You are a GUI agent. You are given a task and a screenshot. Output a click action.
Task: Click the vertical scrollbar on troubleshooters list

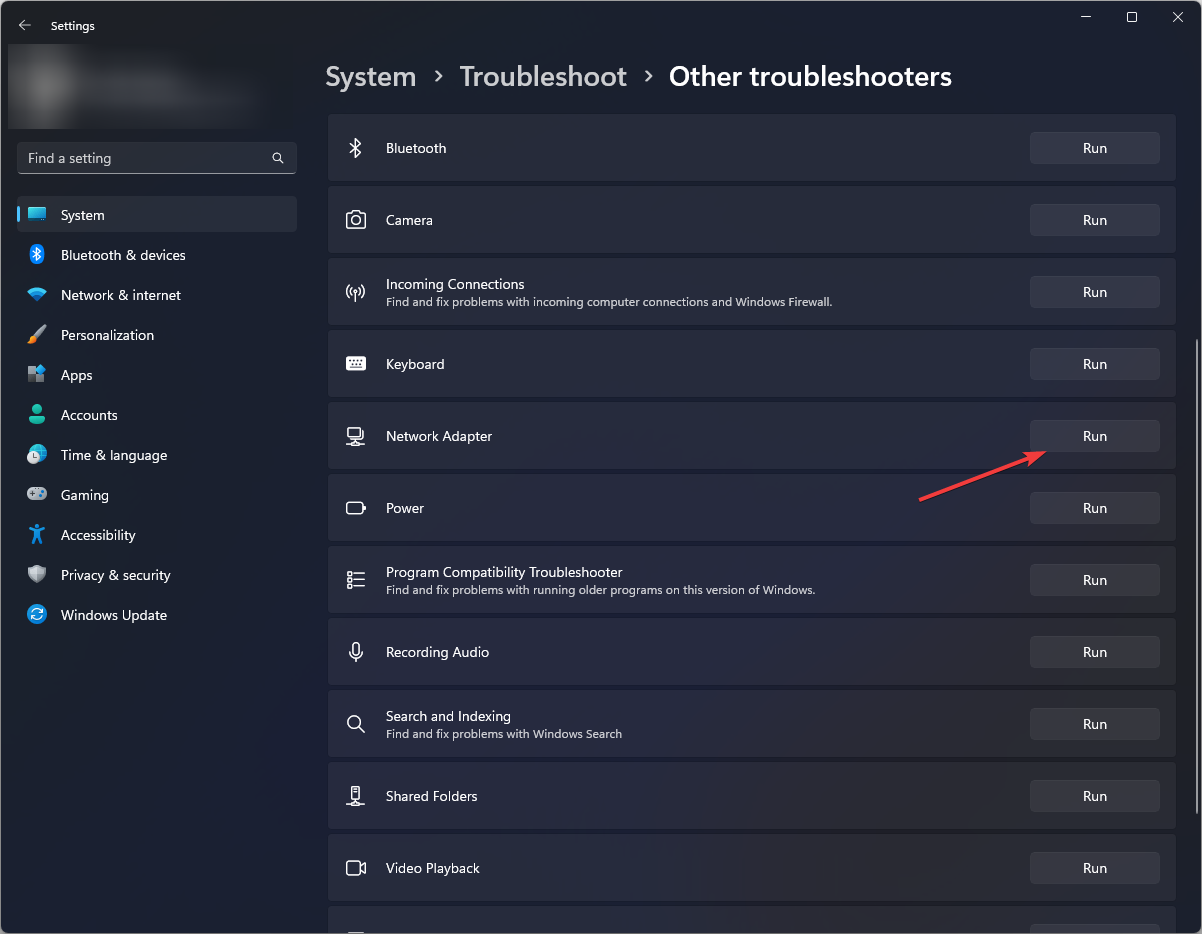coord(1196,575)
